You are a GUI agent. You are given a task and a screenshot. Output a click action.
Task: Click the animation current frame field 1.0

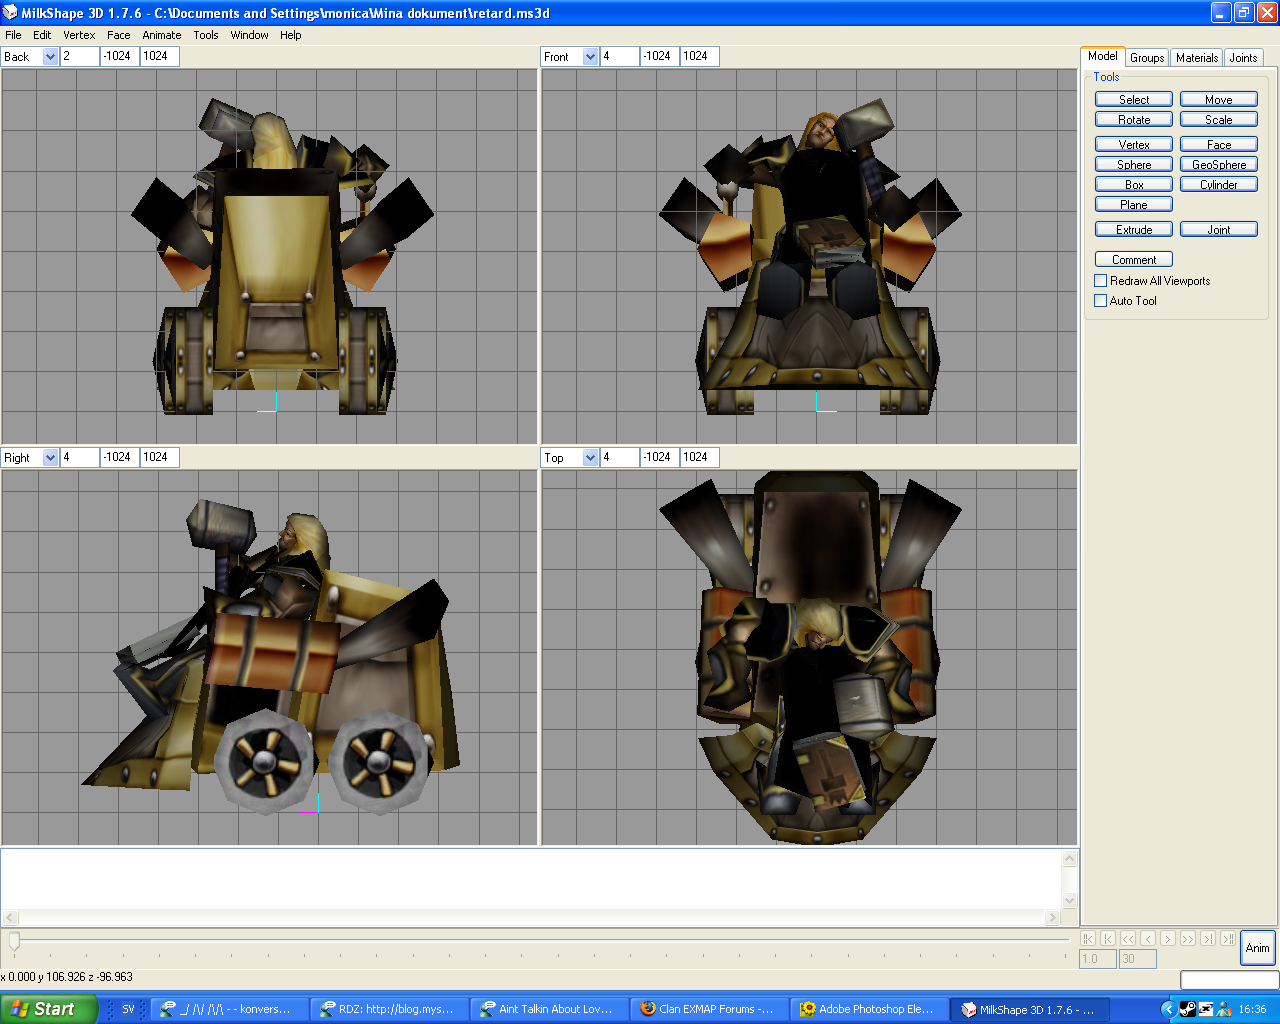[x=1097, y=959]
